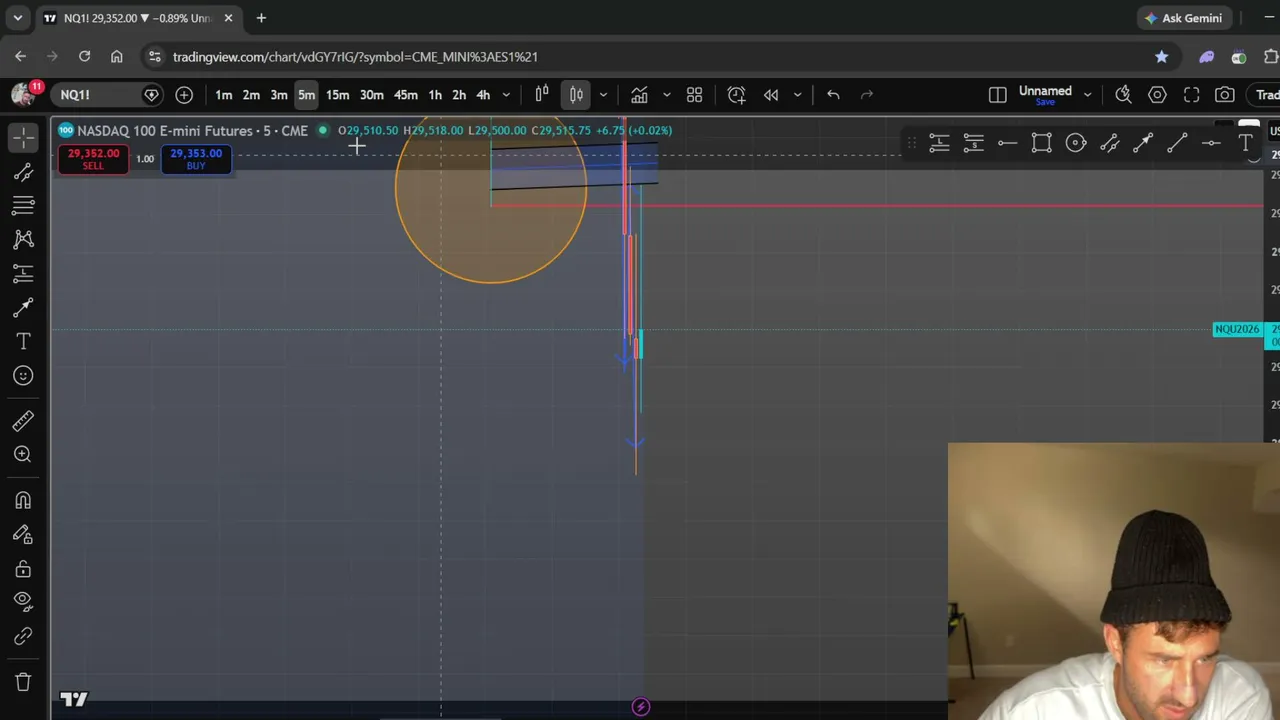Select the circle tool in favorites toolbar
The width and height of the screenshot is (1280, 720).
click(1075, 144)
